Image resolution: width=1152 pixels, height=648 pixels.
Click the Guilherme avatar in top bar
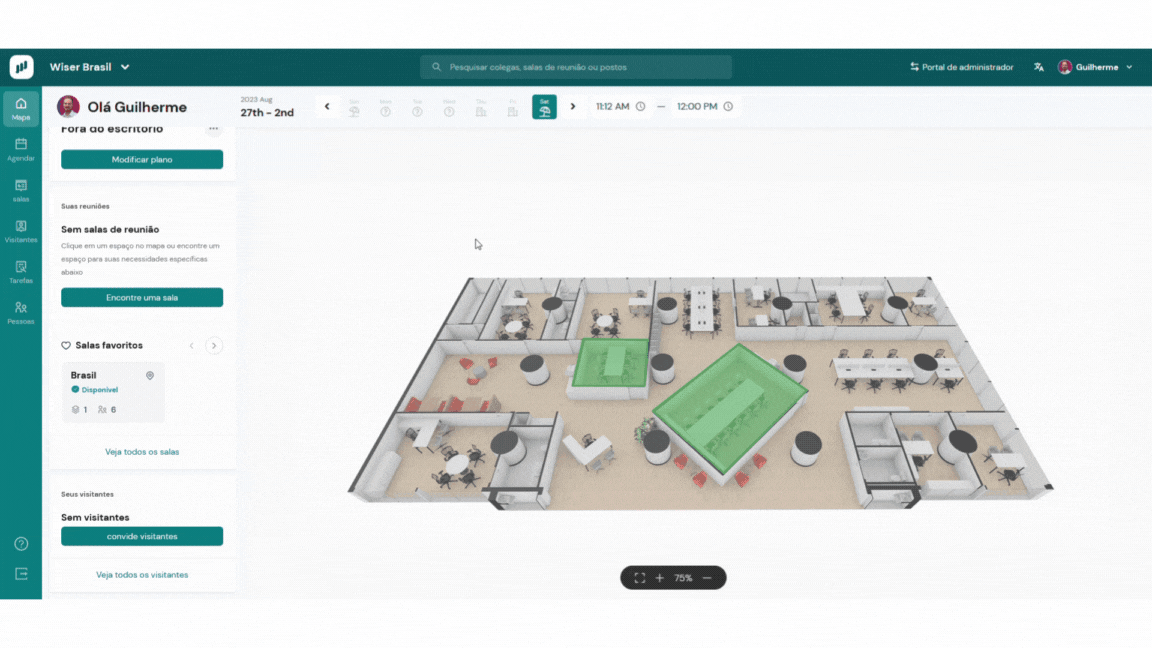pyautogui.click(x=1065, y=67)
